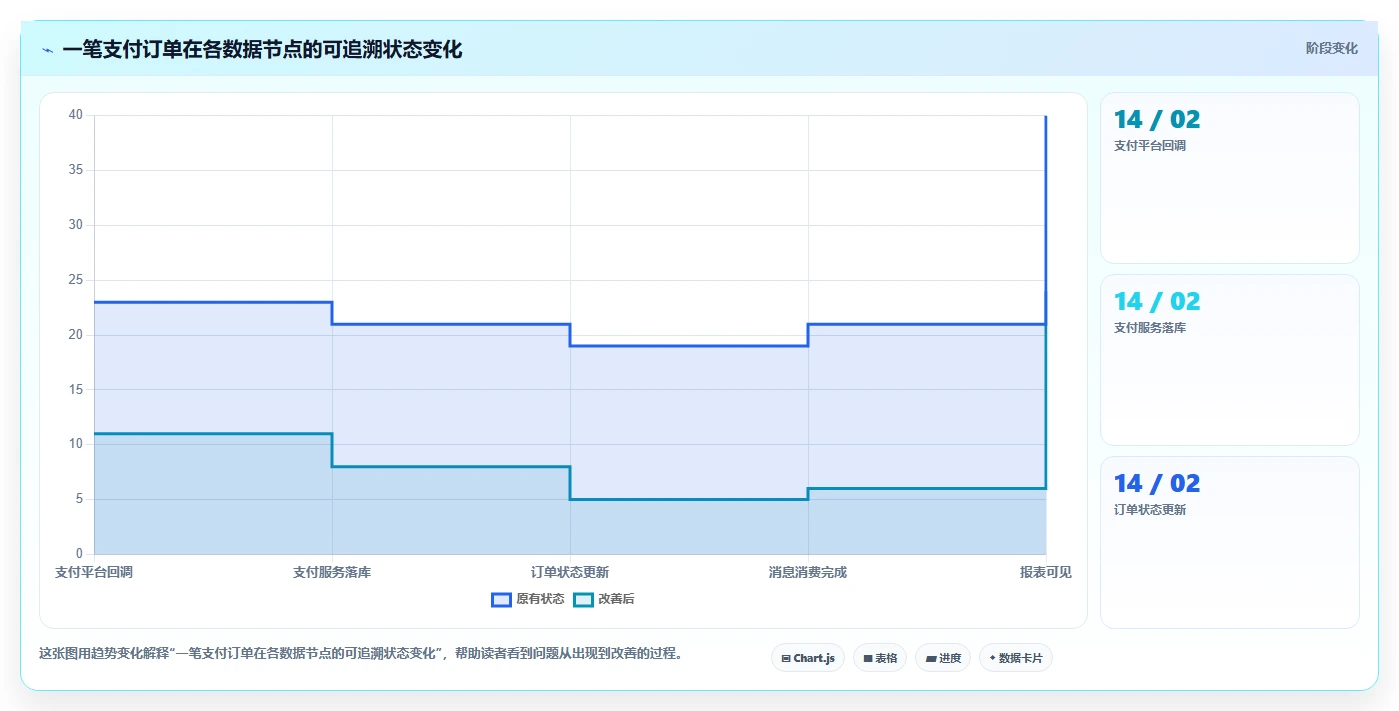Click the 订单状态更新 x-axis label
Viewport: 1399px width, 711px height.
570,572
